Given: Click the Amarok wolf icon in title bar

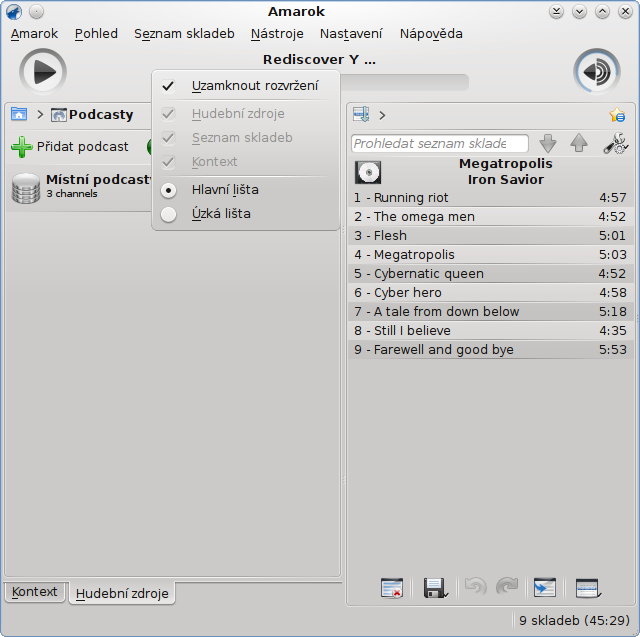Looking at the screenshot, I should coord(14,12).
